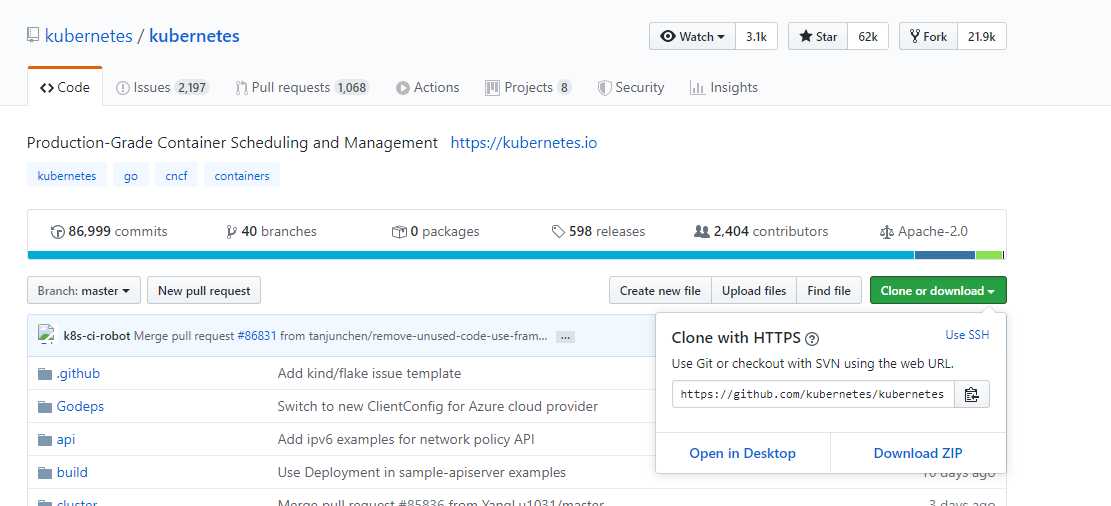Click New pull request button
The image size is (1111, 506).
tap(204, 291)
